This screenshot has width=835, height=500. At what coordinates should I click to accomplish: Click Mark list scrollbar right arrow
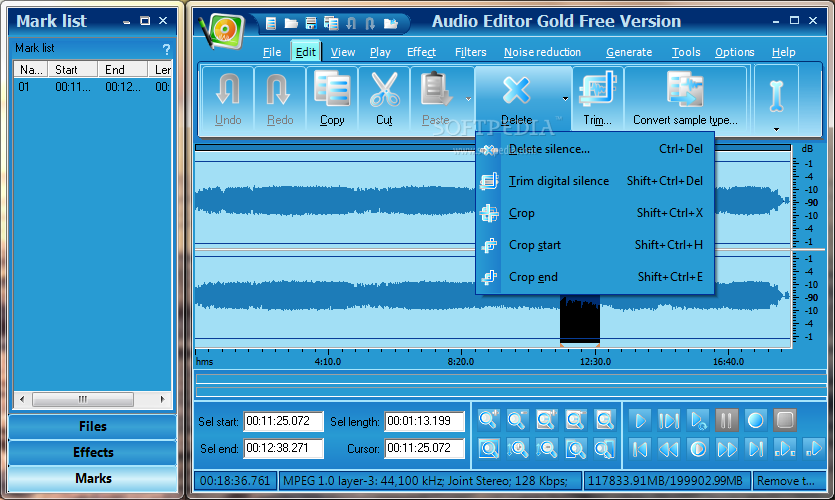(x=162, y=399)
